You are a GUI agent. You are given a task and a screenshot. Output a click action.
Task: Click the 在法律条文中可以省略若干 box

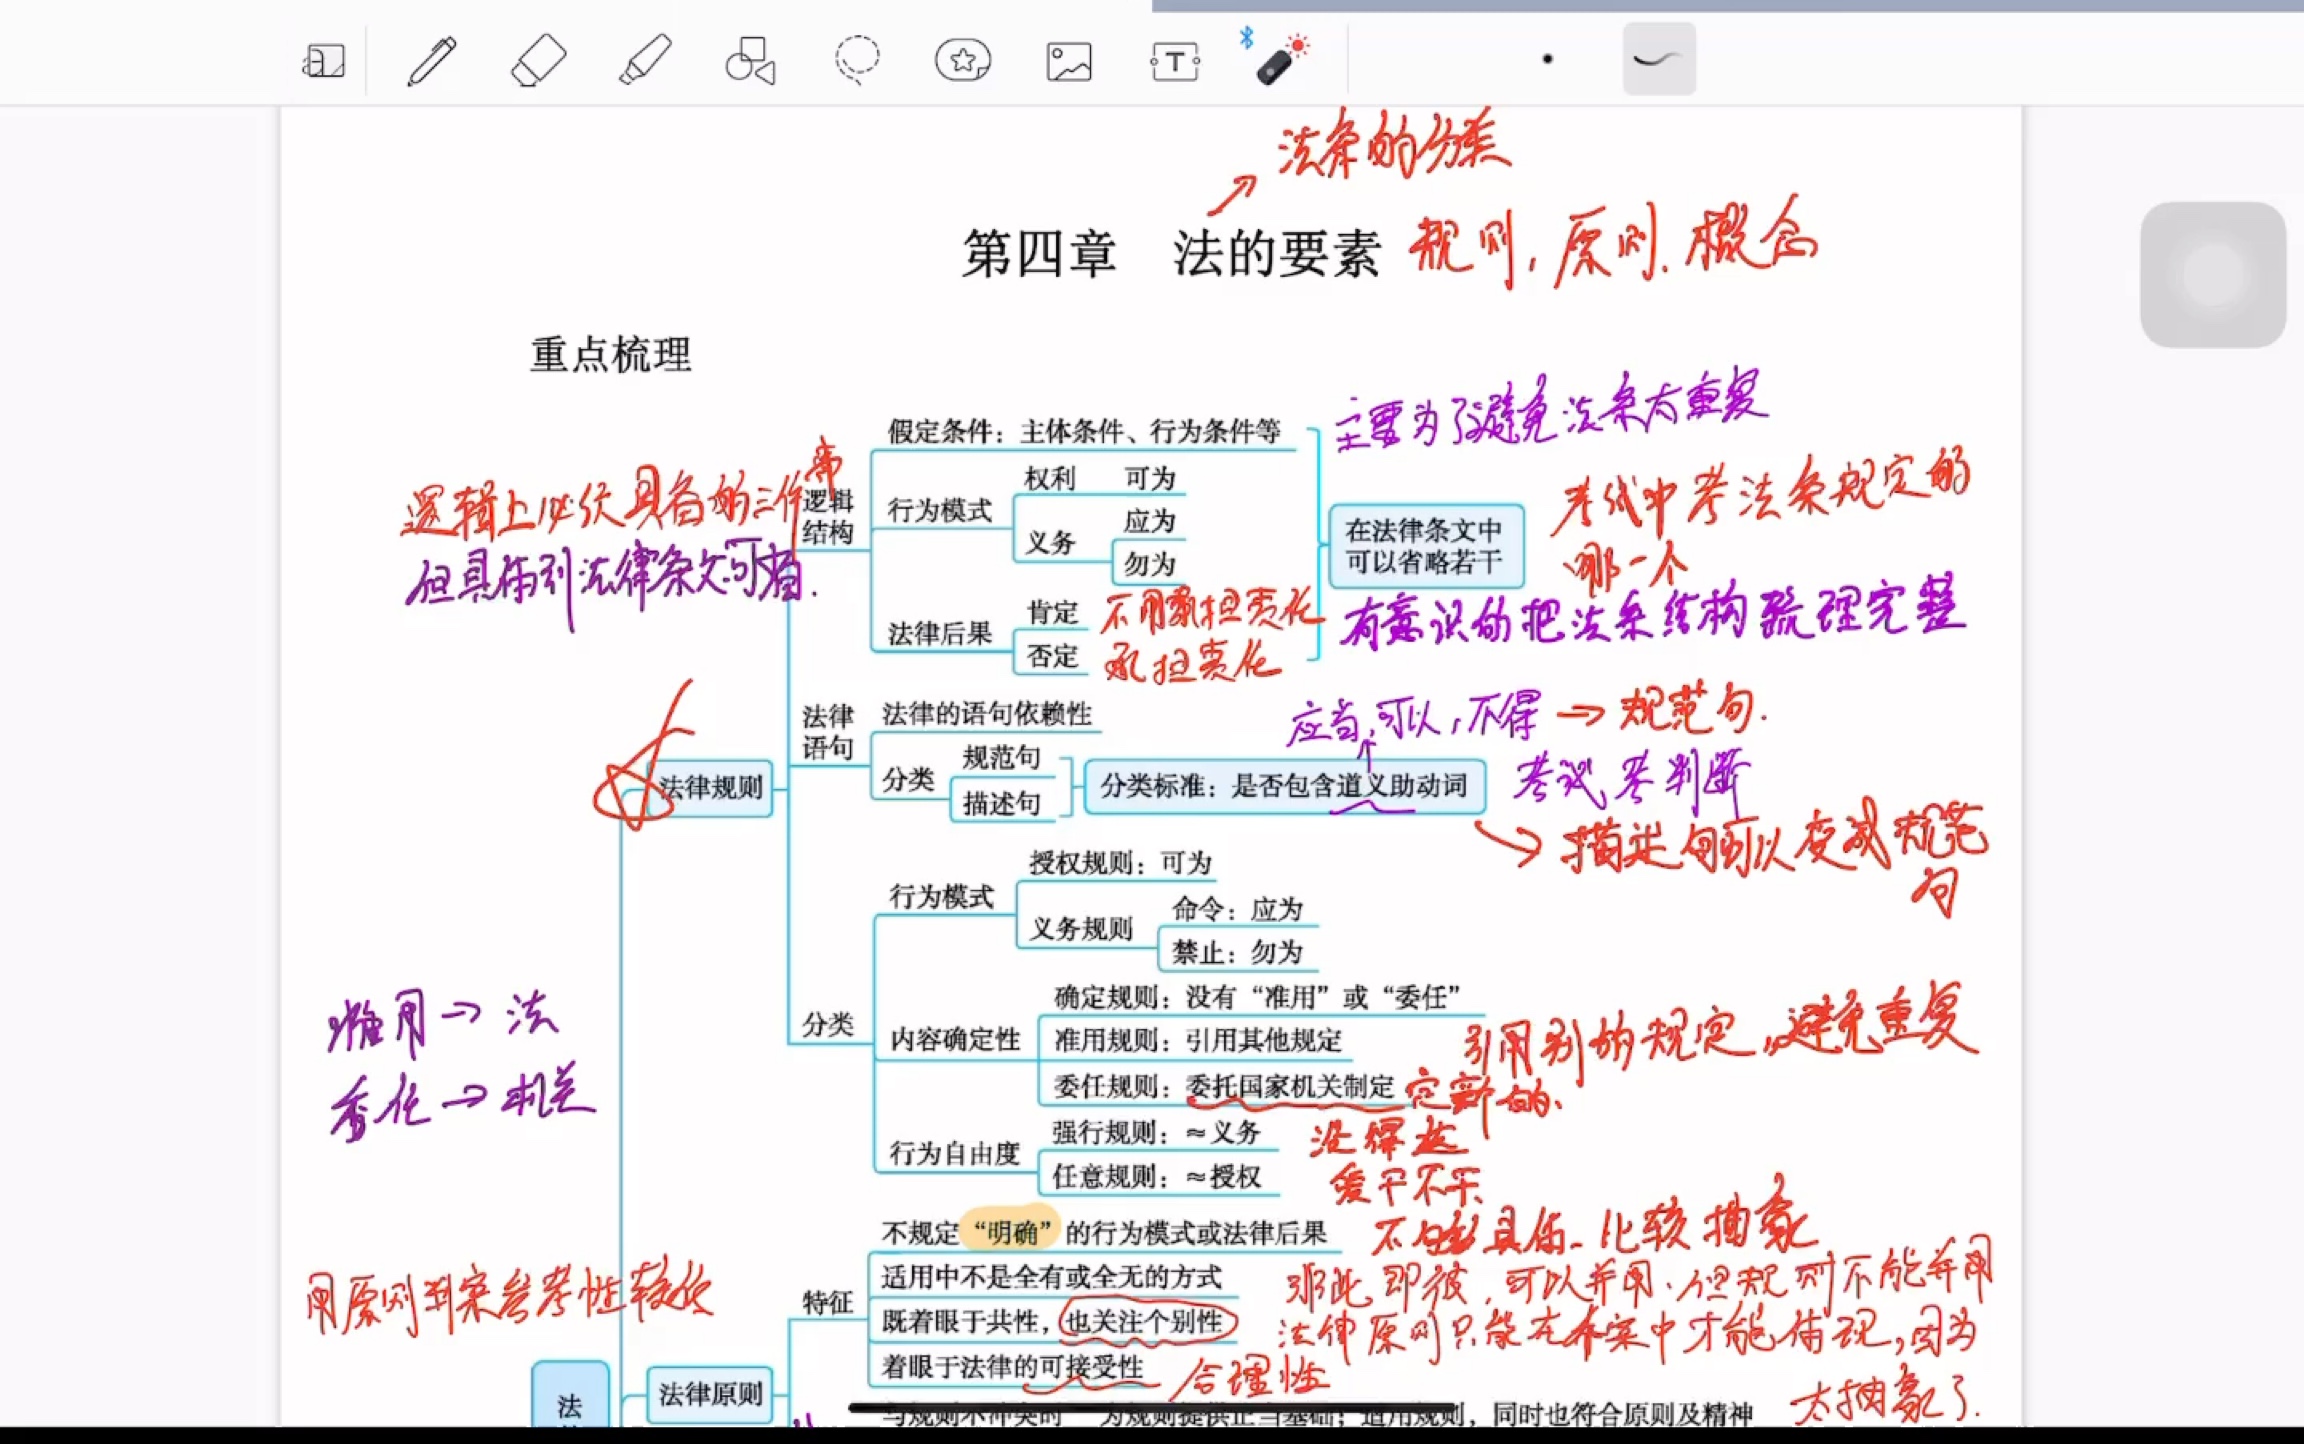pos(1426,546)
